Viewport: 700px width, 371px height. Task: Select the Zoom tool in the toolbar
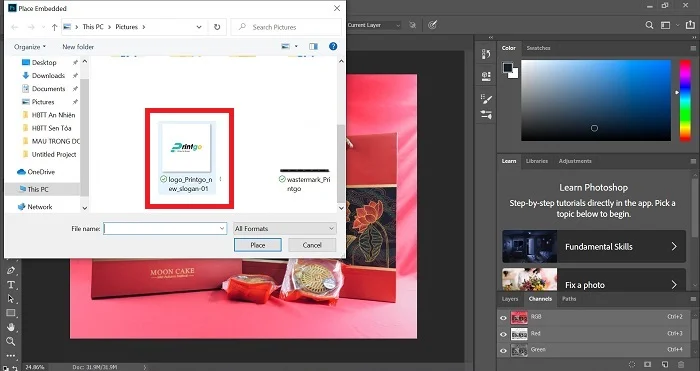click(11, 342)
